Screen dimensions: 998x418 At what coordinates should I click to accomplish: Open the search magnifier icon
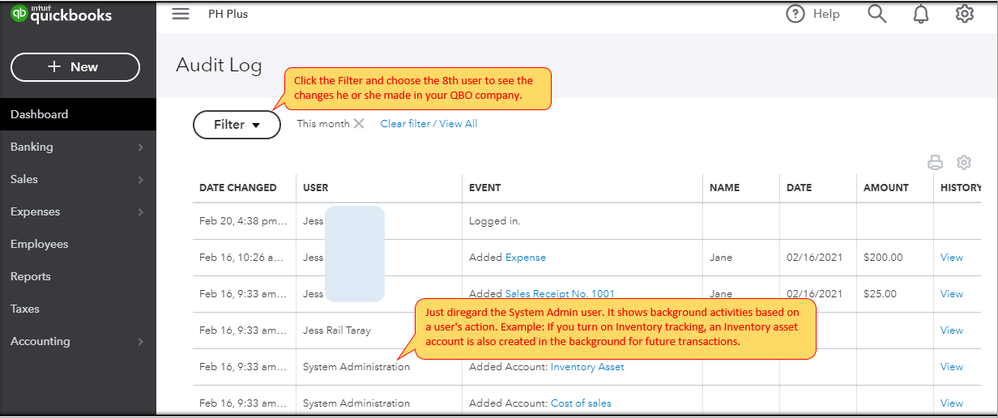(x=877, y=14)
